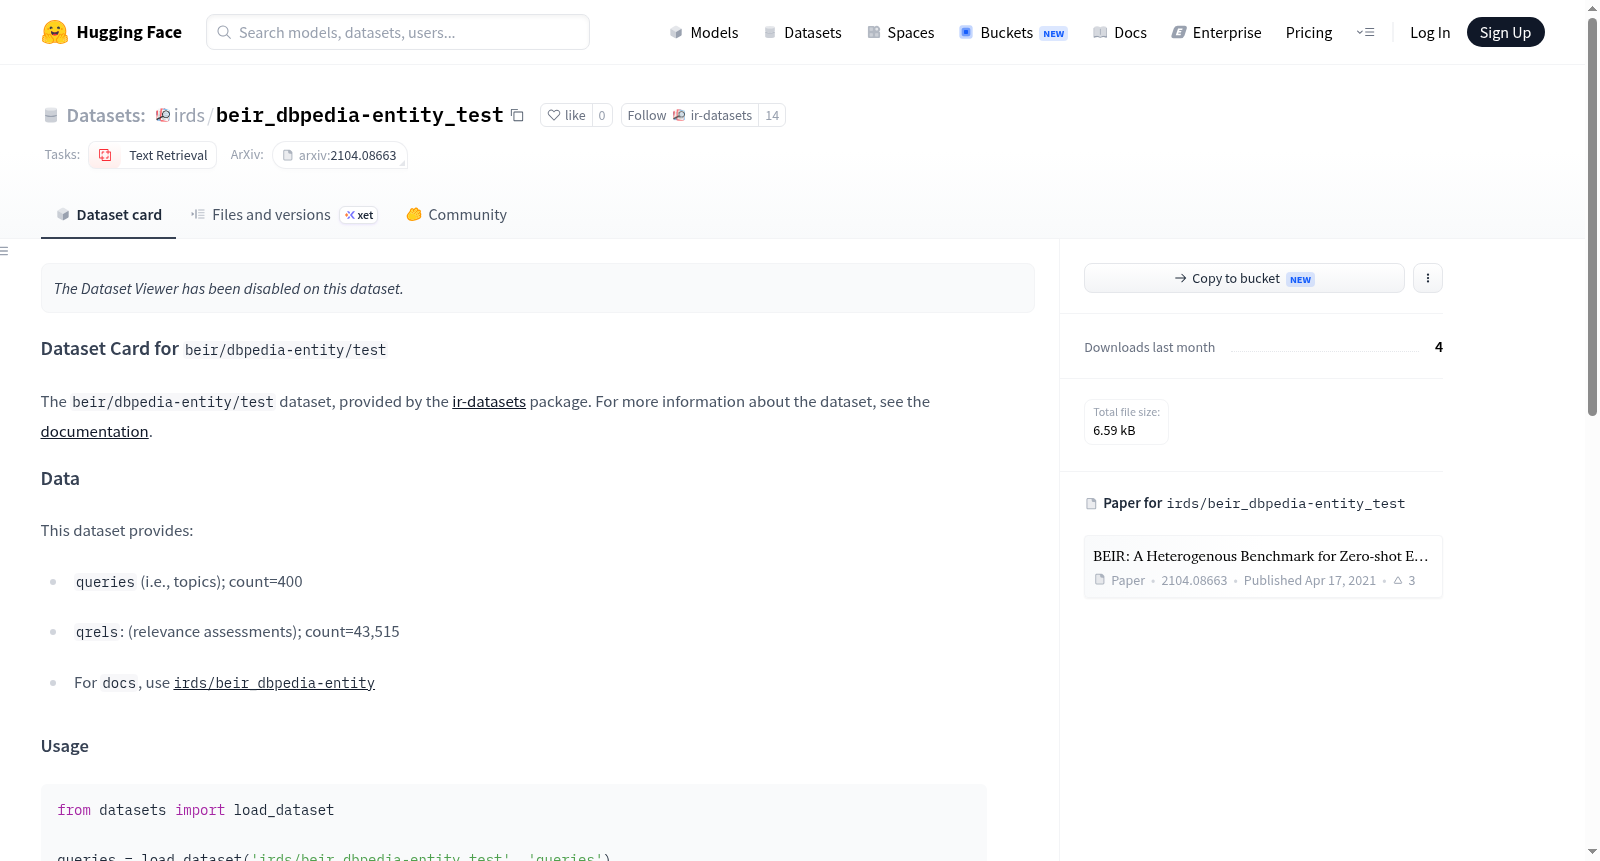Viewport: 1600px width, 861px height.
Task: Follow the ir-datasets organization
Action: [x=690, y=115]
